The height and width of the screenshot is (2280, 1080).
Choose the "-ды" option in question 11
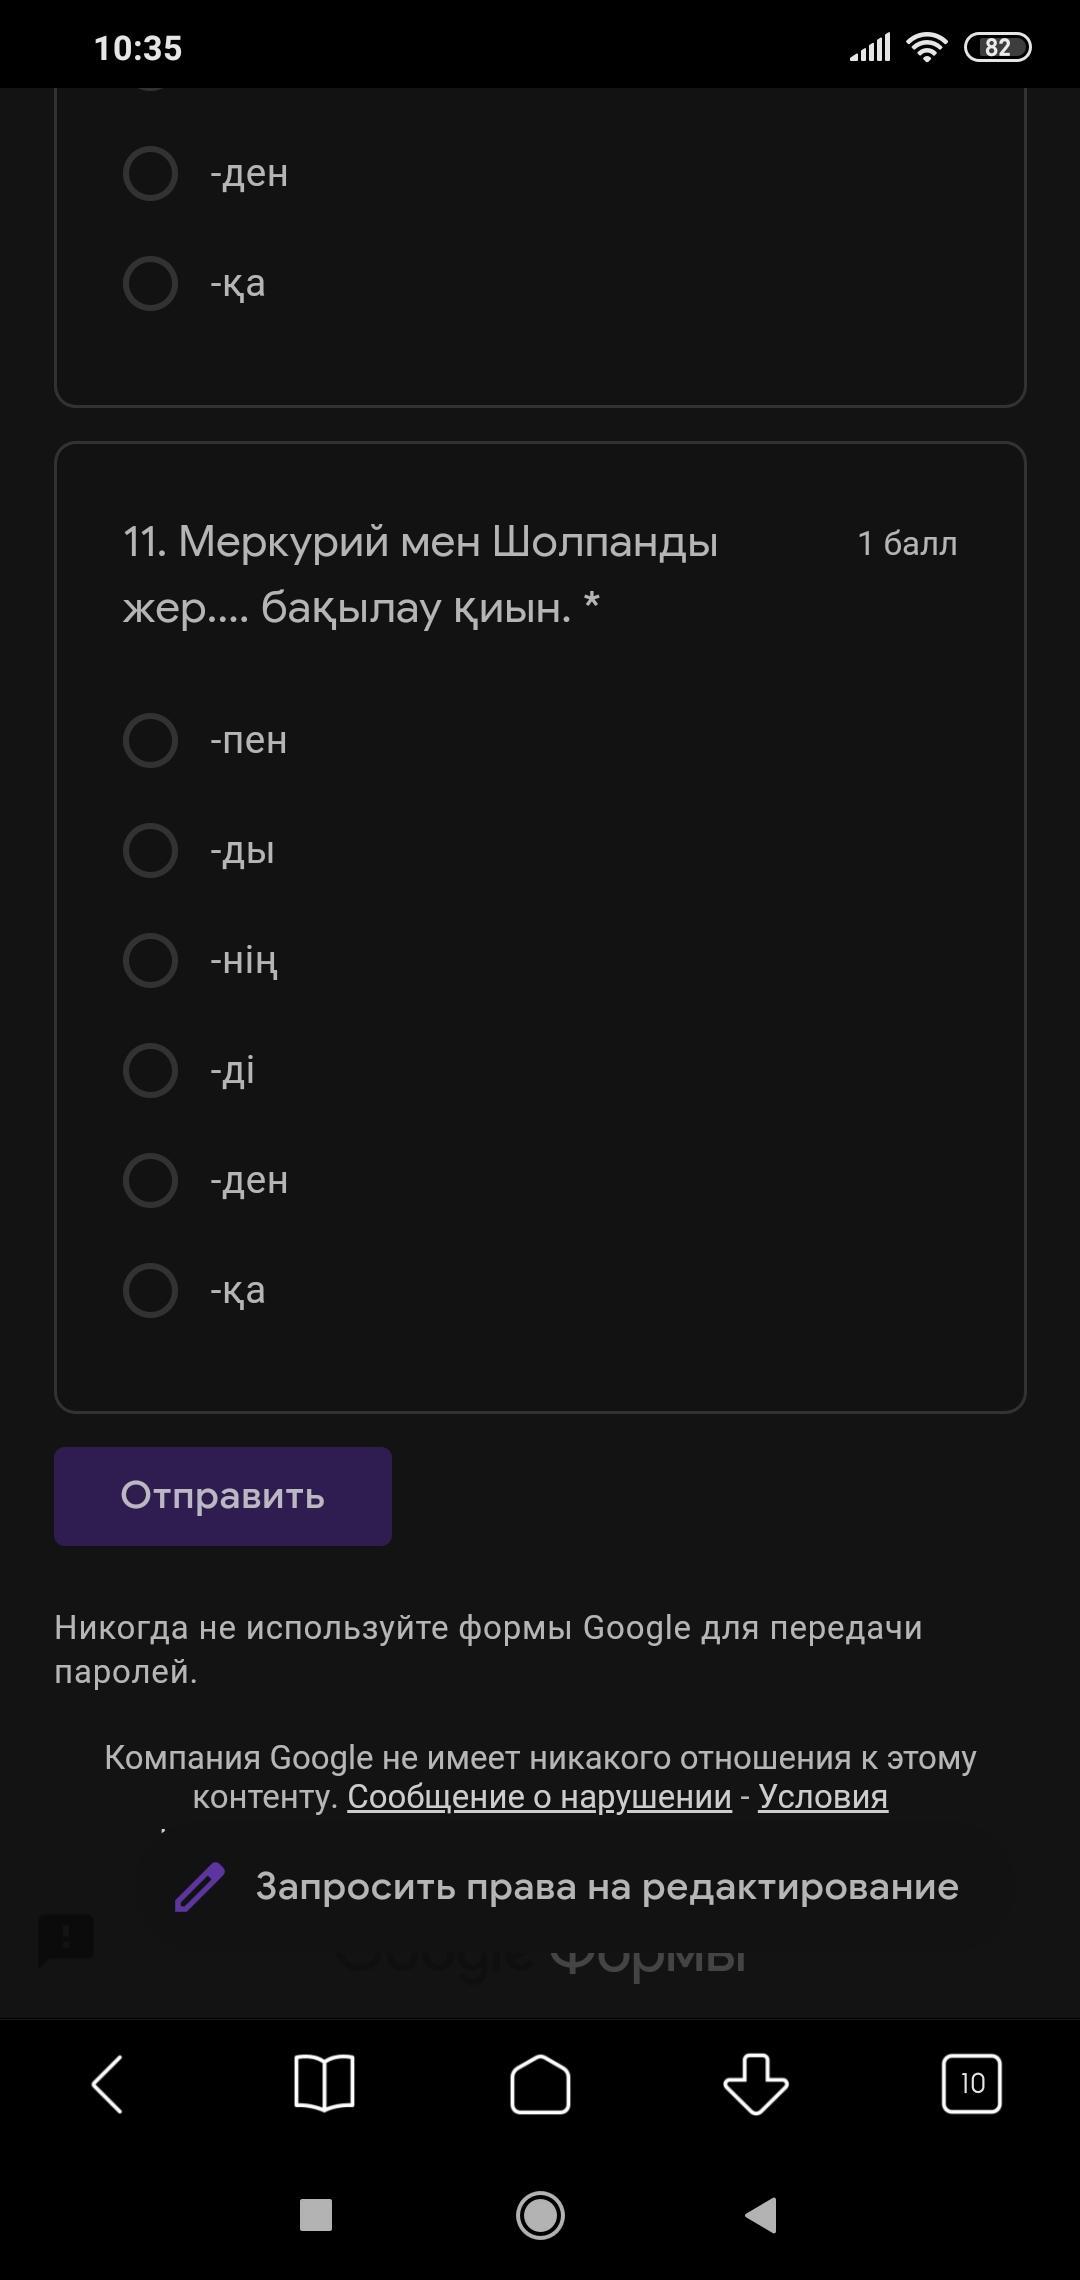(151, 851)
